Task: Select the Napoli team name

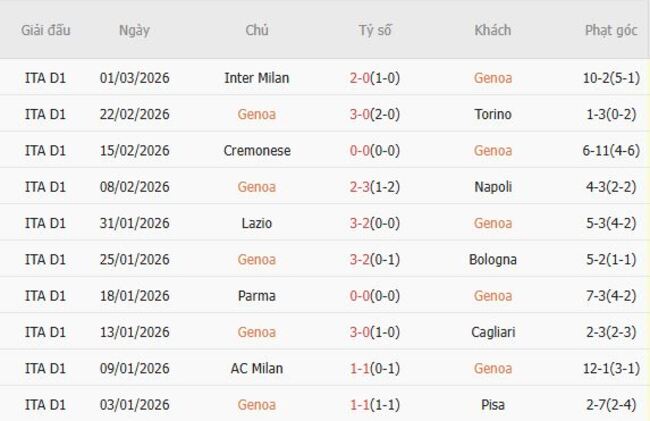Action: click(493, 187)
